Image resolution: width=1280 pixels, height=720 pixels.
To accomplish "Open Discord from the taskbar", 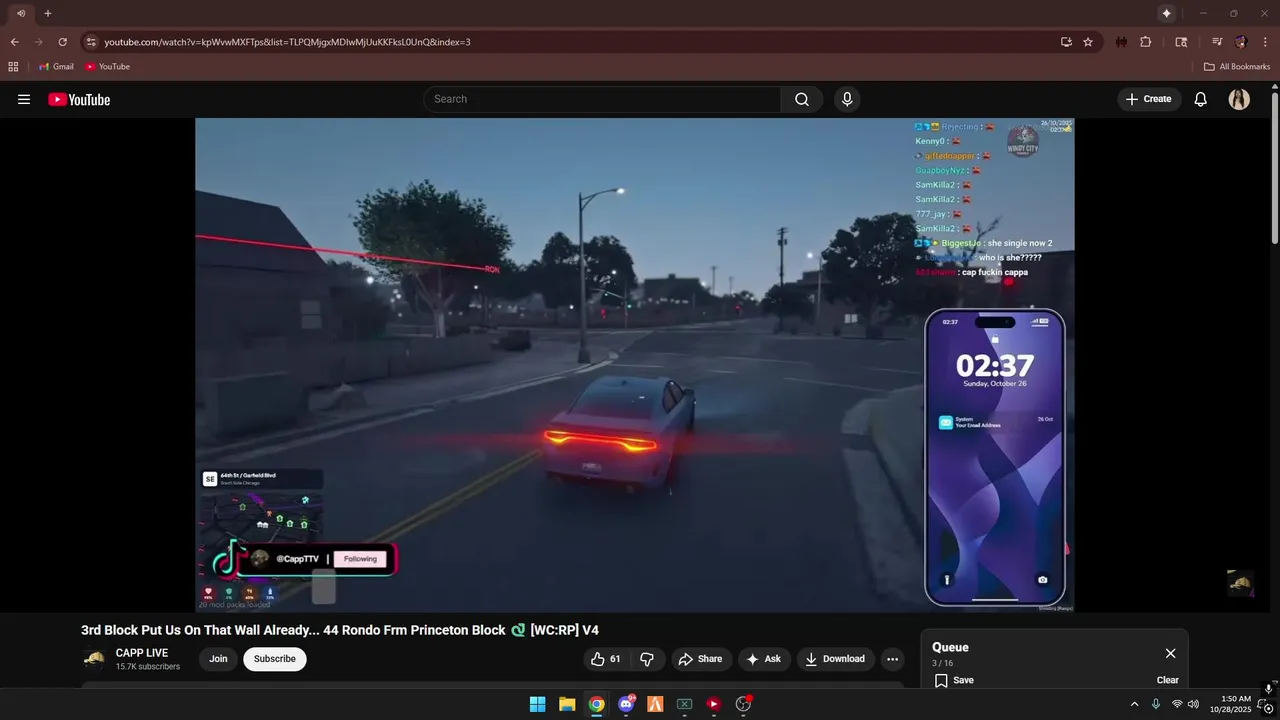I will point(626,704).
